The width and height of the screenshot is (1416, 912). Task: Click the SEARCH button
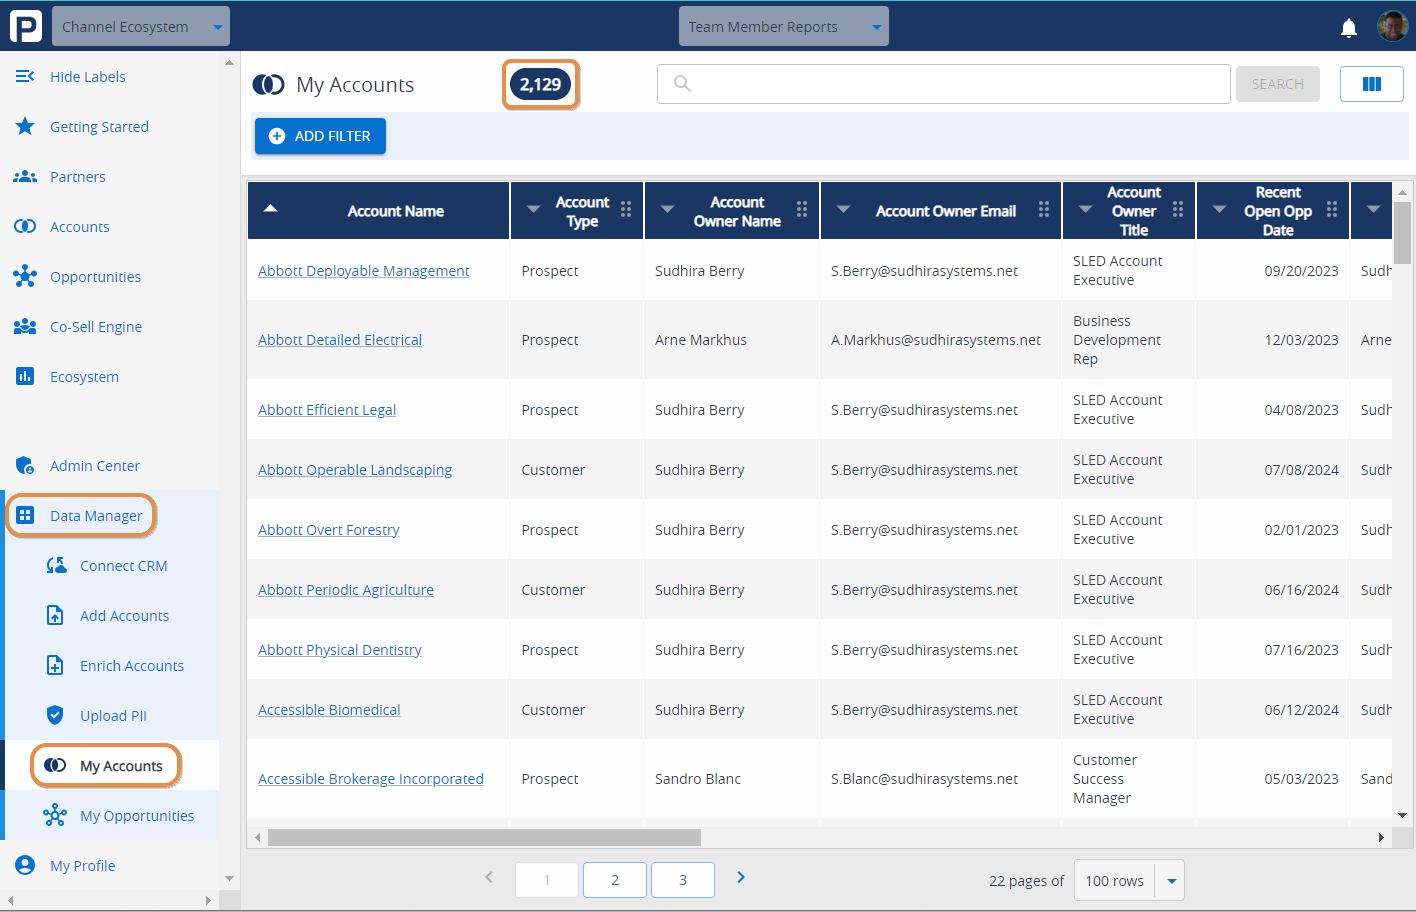tap(1277, 84)
